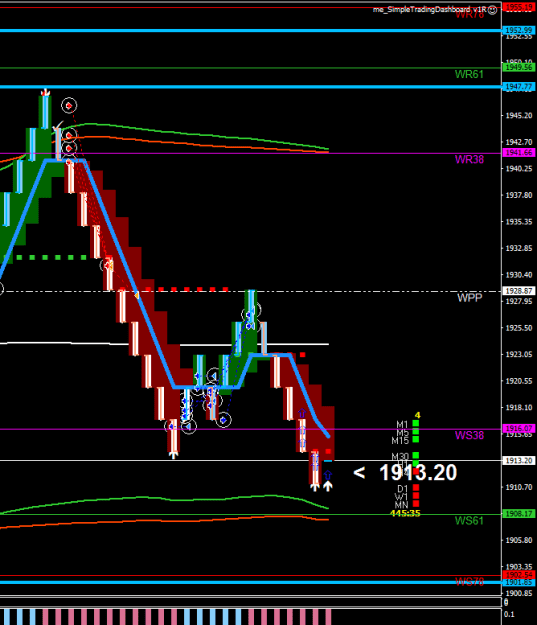The height and width of the screenshot is (625, 537).
Task: Click the red down arrow at chart peak
Action: pyautogui.click(x=45, y=92)
